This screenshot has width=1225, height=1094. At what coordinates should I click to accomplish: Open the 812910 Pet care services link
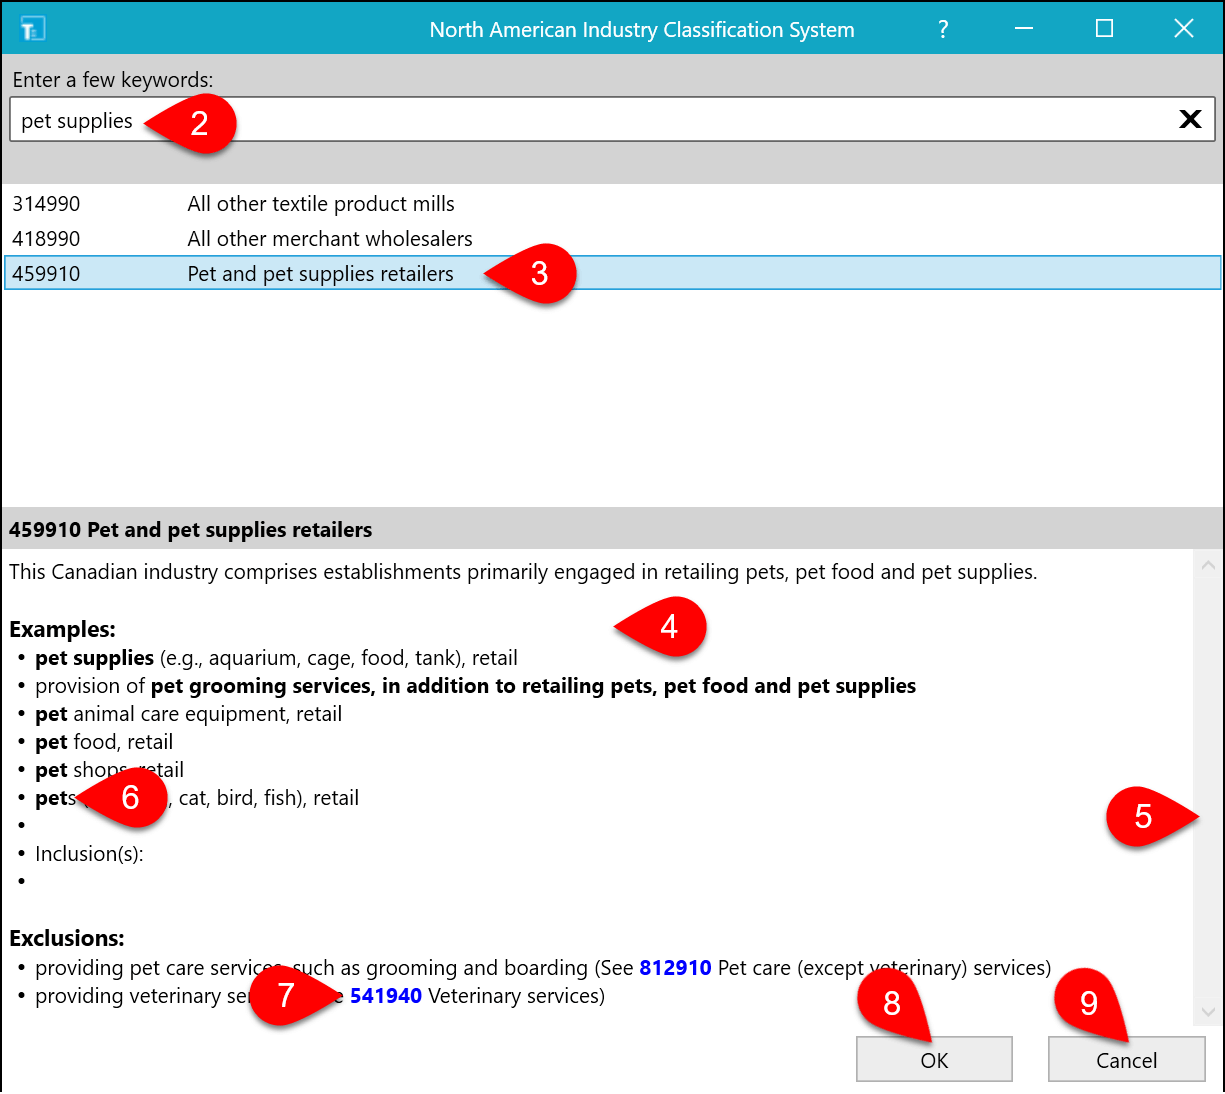click(x=676, y=968)
